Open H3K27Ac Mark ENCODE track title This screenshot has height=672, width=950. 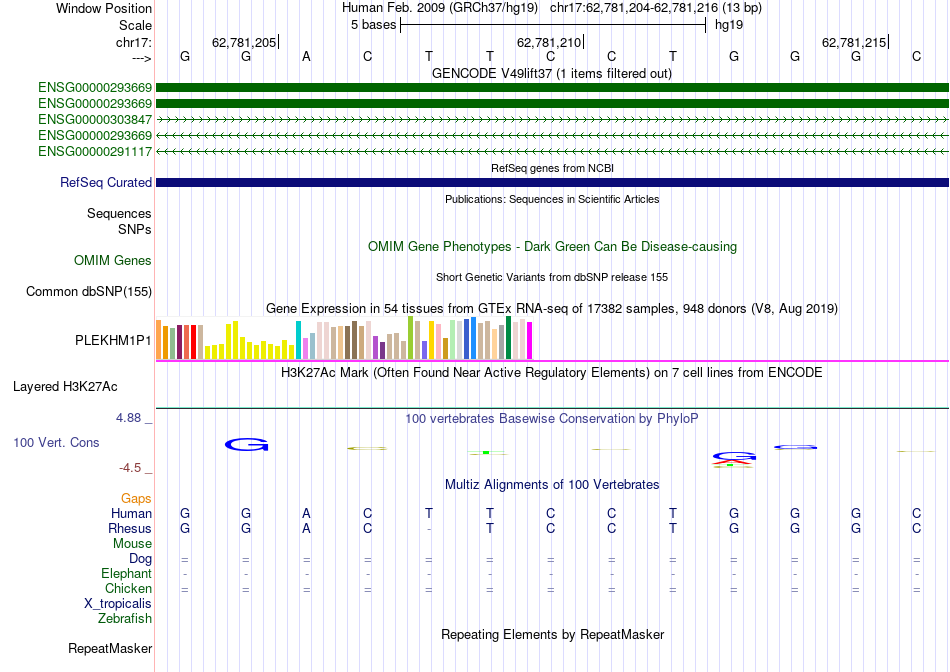[x=552, y=373]
